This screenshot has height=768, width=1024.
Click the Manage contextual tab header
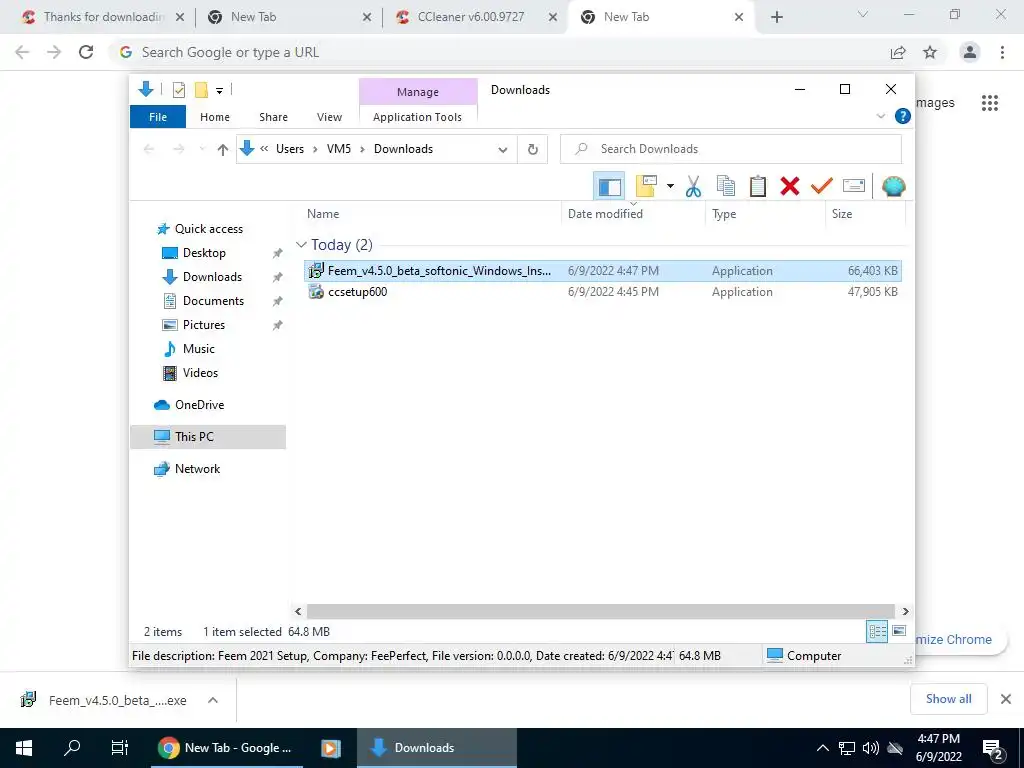coord(418,92)
